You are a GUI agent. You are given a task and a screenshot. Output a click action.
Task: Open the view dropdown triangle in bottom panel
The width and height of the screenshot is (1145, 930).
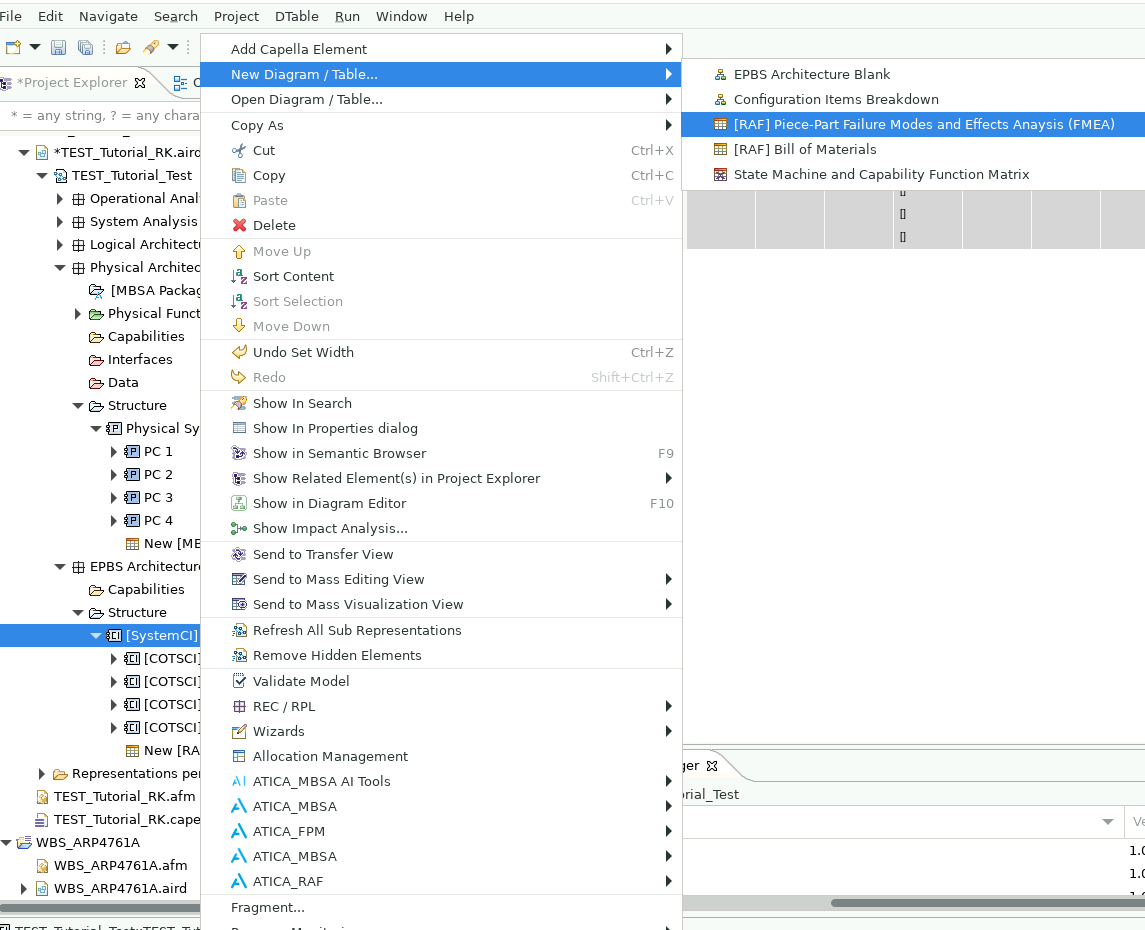click(1108, 822)
